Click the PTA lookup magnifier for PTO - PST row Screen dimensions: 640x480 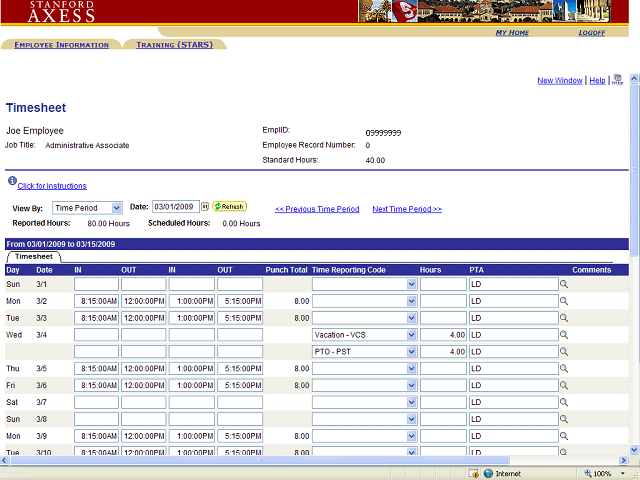564,352
